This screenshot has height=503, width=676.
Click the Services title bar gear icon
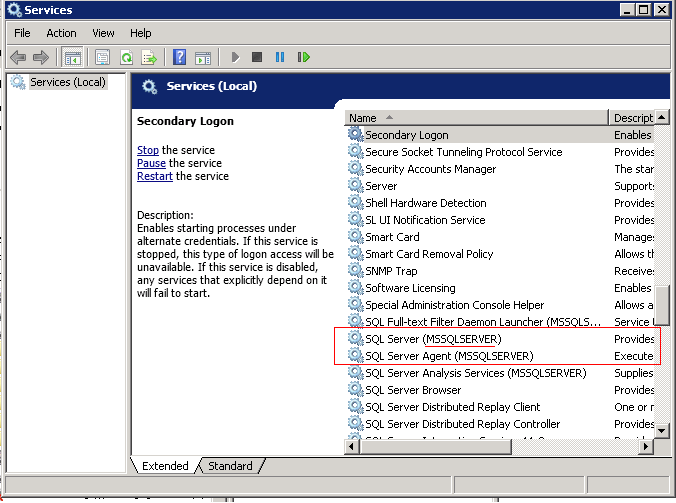point(14,9)
